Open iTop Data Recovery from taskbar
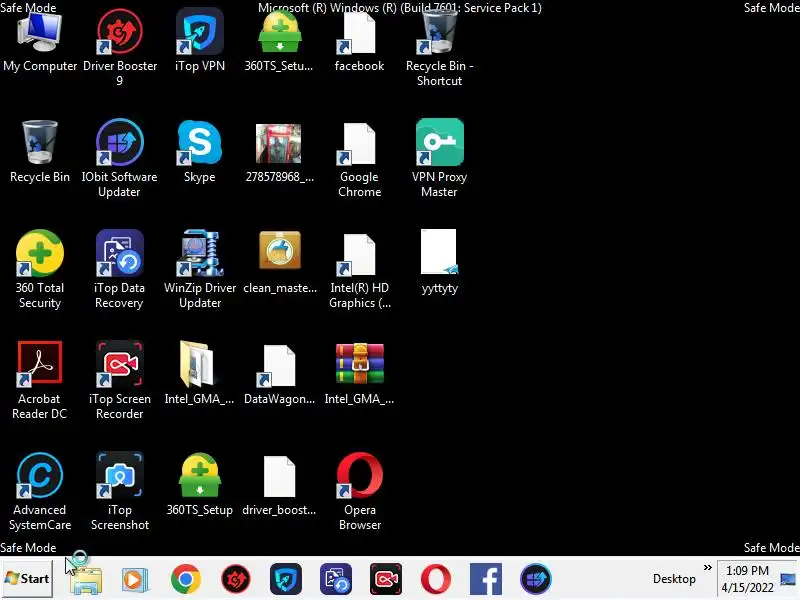The height and width of the screenshot is (600, 800). (x=335, y=579)
